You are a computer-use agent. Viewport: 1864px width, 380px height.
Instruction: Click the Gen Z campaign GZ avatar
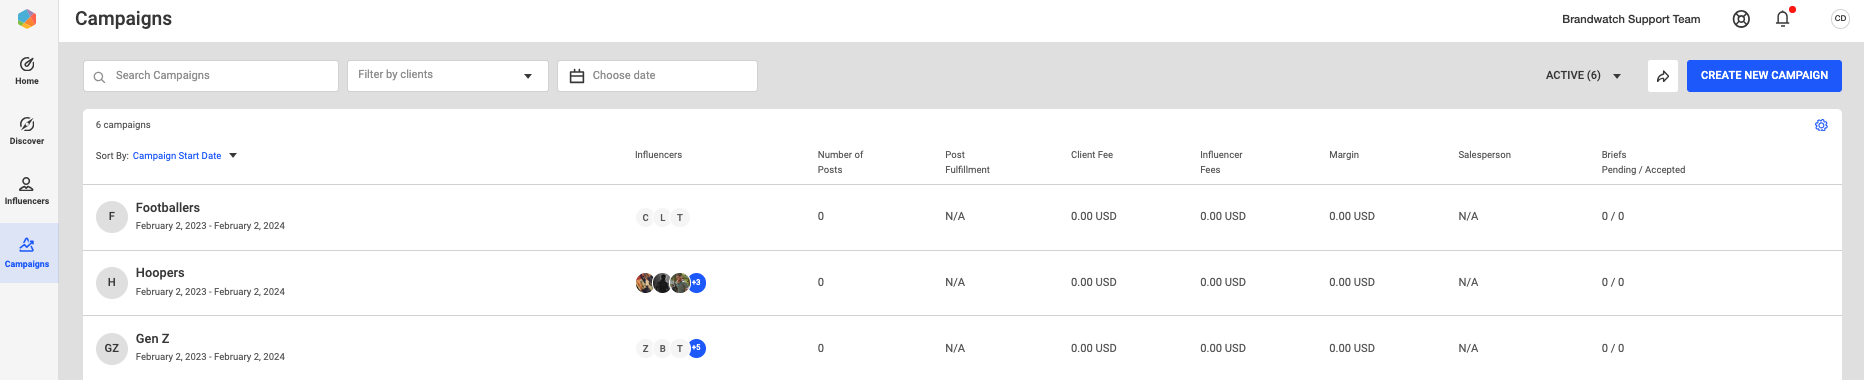coord(112,348)
